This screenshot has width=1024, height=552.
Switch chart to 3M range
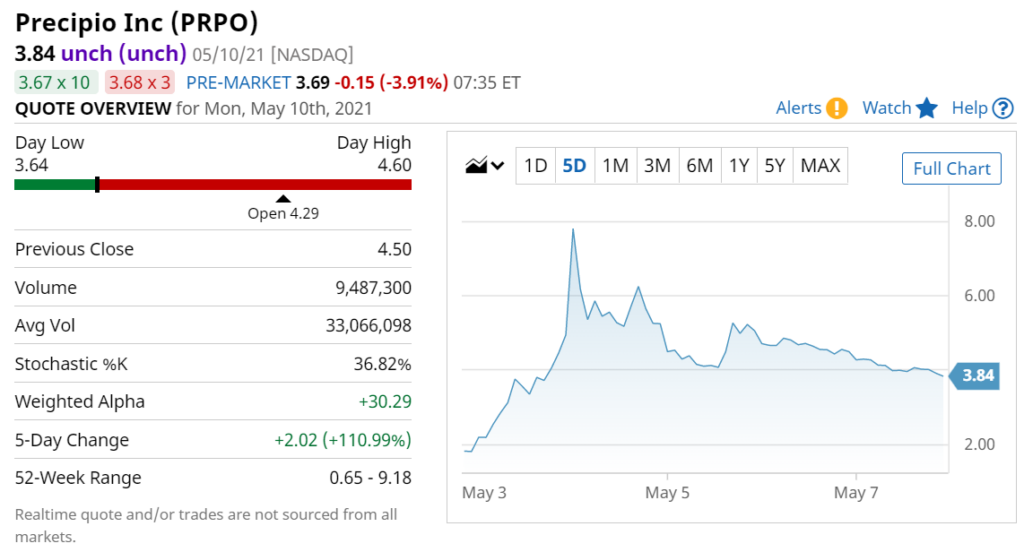point(657,166)
